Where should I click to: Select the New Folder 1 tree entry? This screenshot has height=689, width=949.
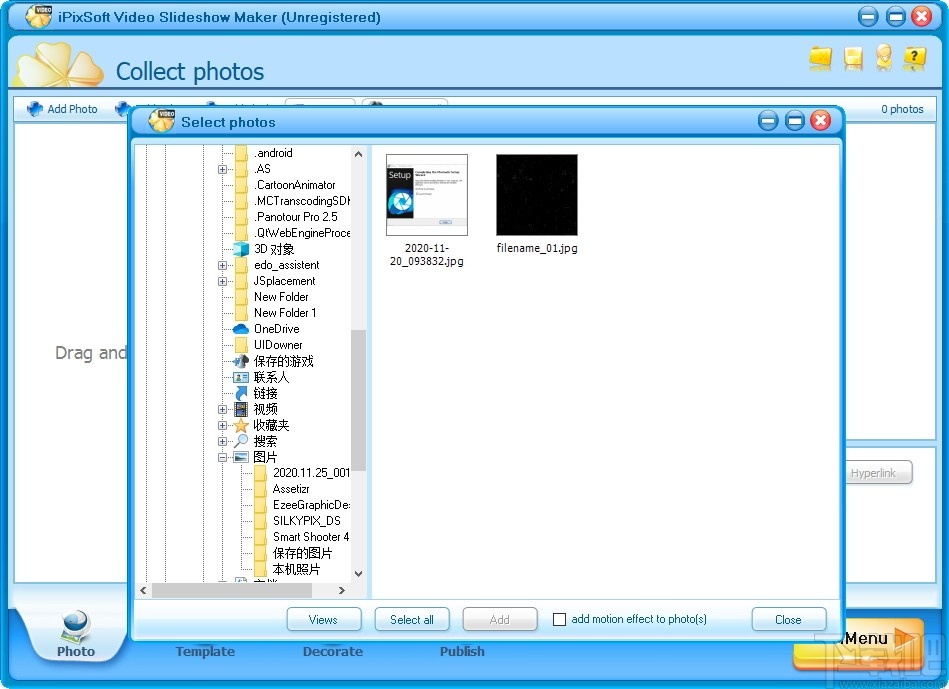283,313
